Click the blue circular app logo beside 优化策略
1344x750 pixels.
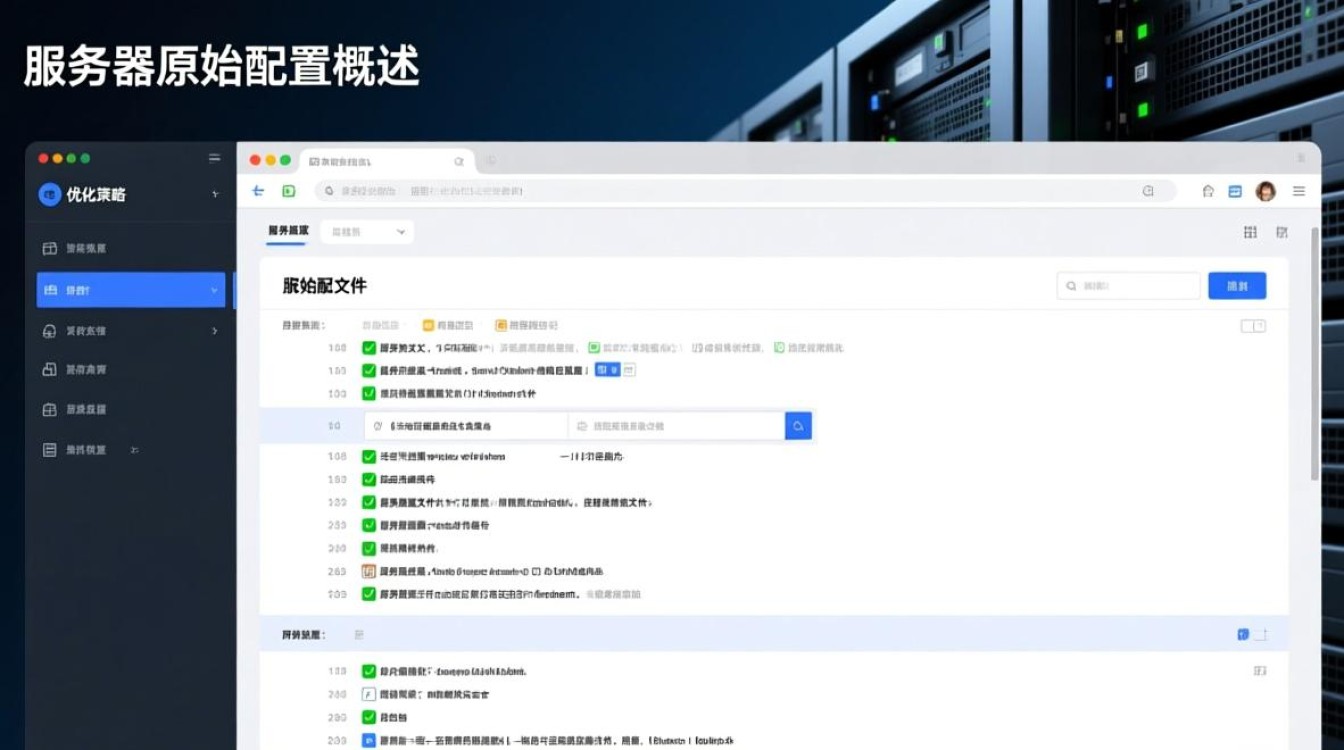(x=49, y=194)
